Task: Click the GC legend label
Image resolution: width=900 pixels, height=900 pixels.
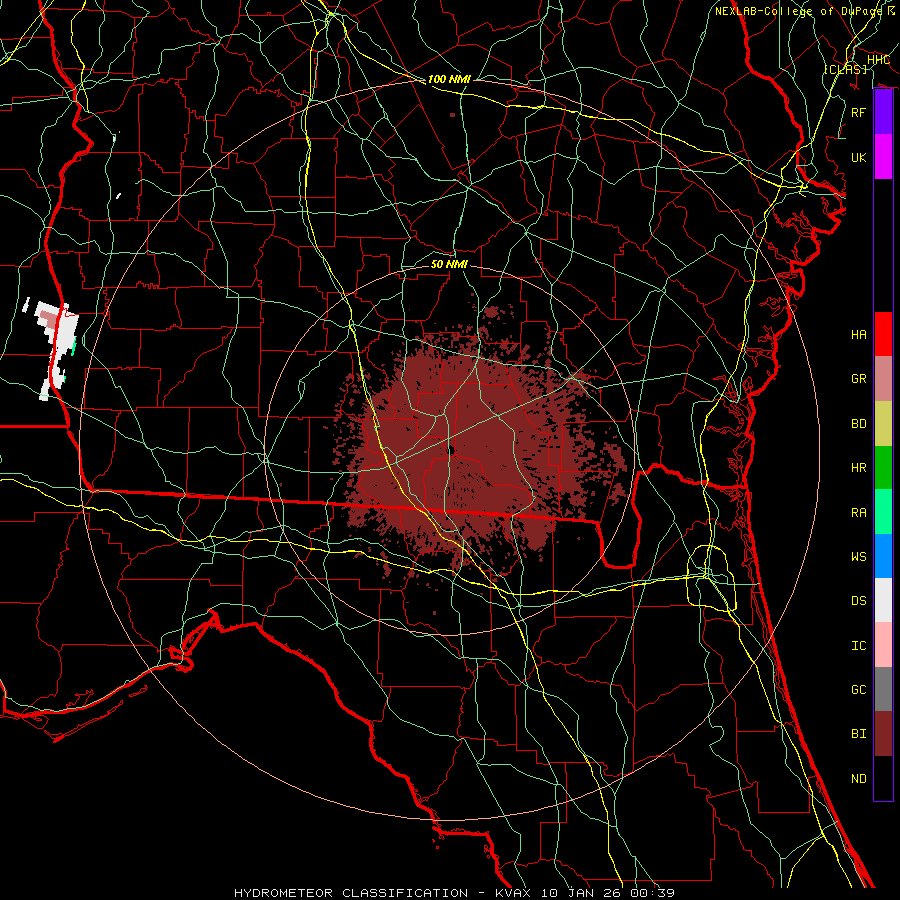Action: point(859,689)
